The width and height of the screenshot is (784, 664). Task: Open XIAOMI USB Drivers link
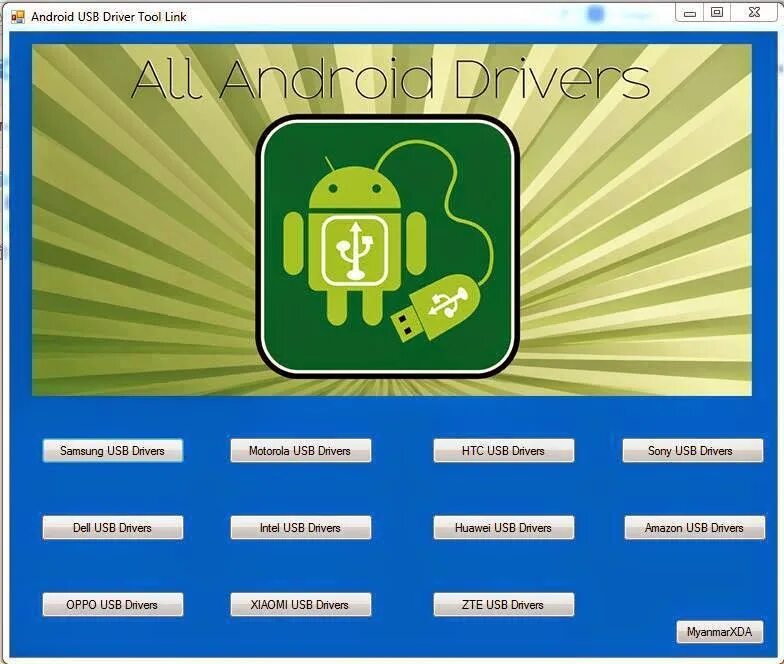pyautogui.click(x=300, y=604)
